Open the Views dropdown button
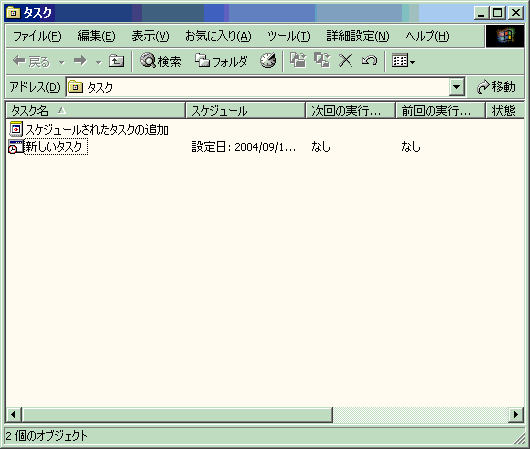The width and height of the screenshot is (530, 449). tap(403, 61)
